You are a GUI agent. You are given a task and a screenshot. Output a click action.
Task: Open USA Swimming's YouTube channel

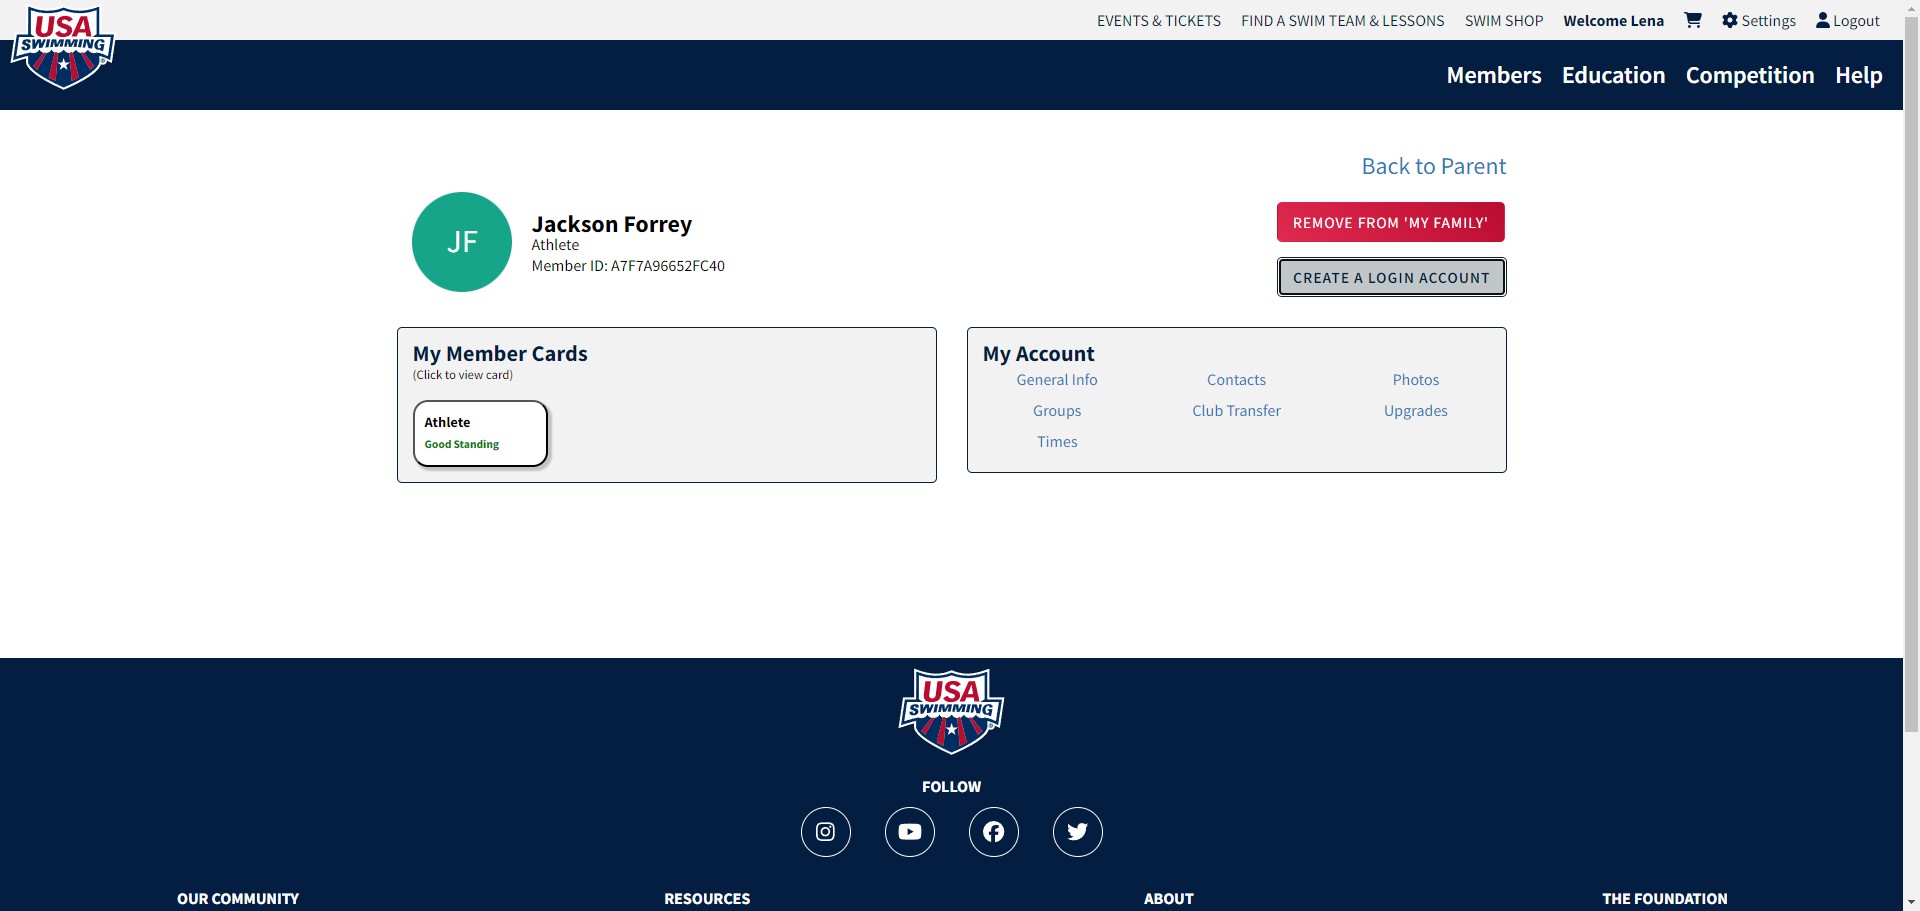909,831
